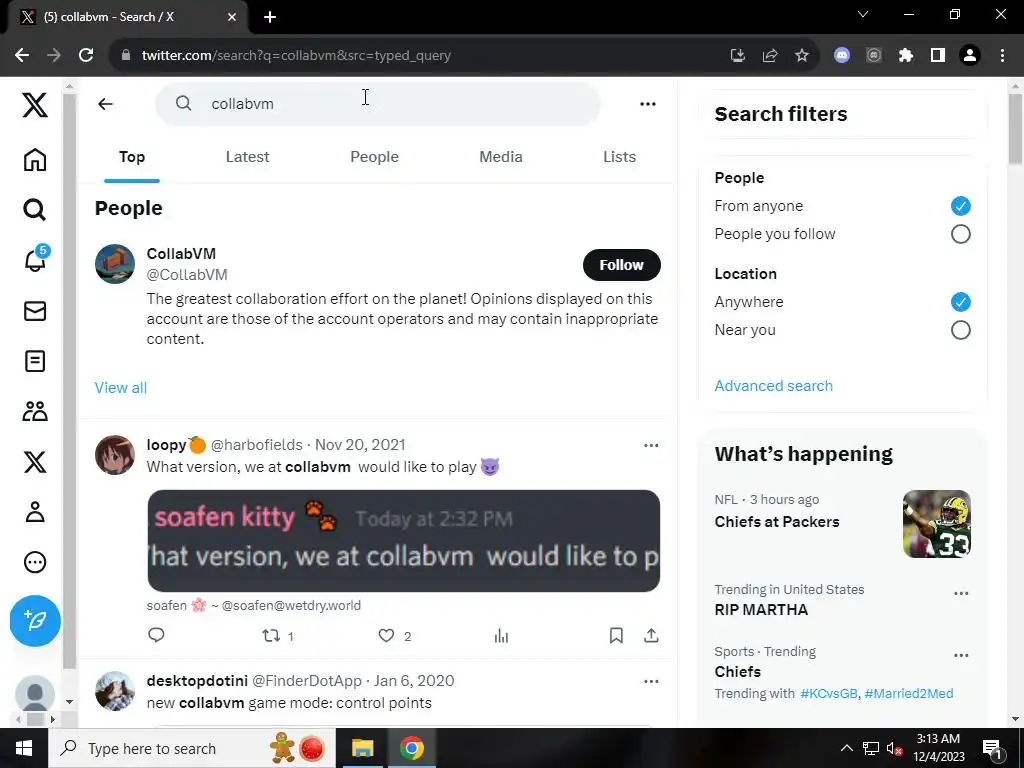Viewport: 1024px width, 768px height.
Task: Open Windows Start menu
Action: (x=24, y=748)
